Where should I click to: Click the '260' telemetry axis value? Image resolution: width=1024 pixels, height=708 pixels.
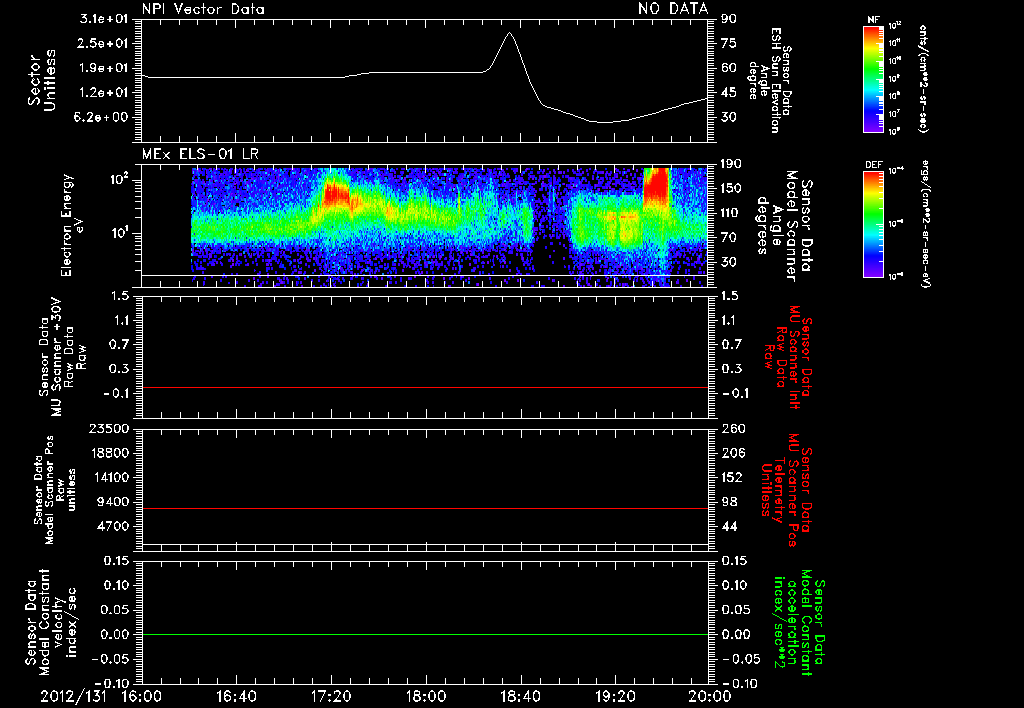[x=731, y=429]
